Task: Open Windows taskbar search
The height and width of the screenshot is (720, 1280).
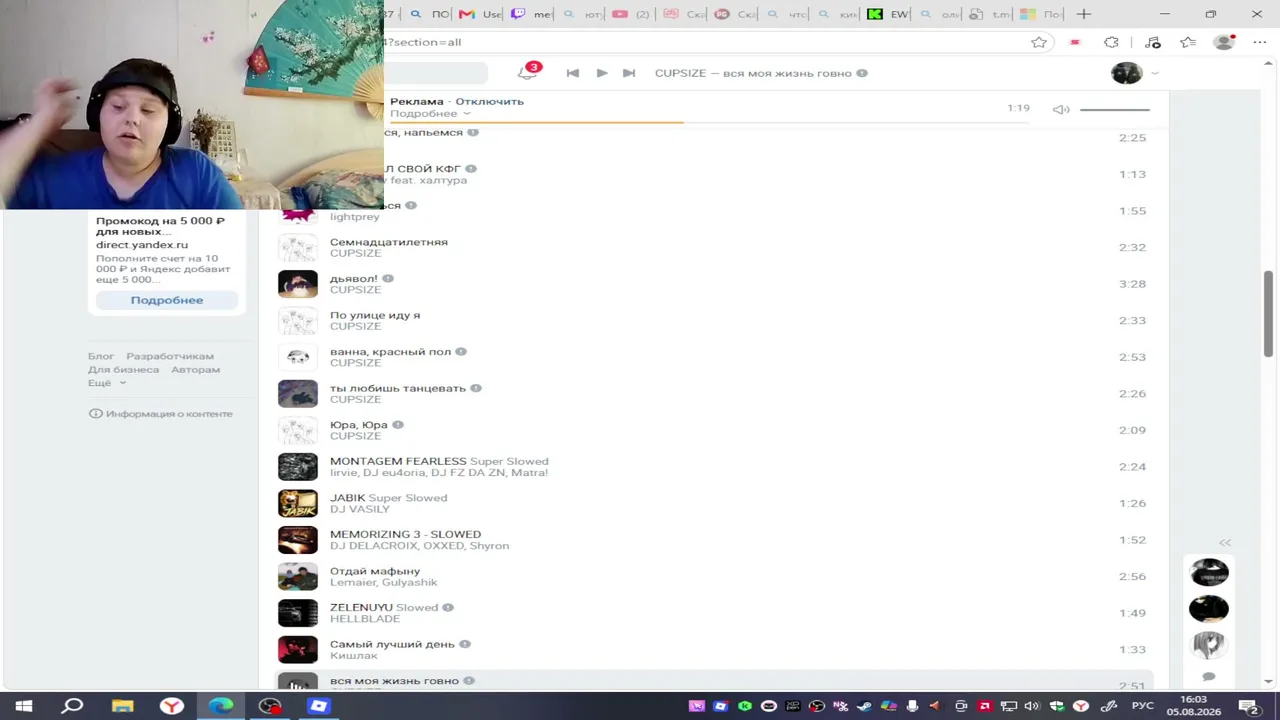Action: (x=73, y=706)
